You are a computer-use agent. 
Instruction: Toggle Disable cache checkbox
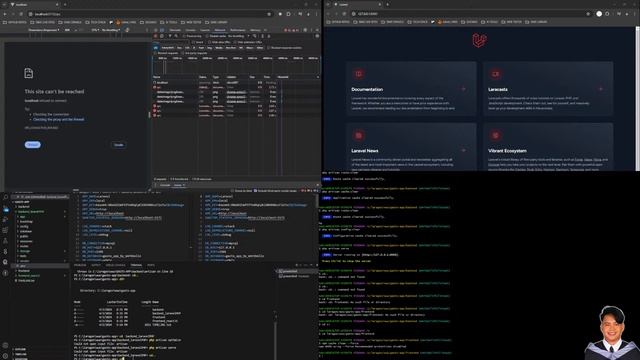tap(208, 36)
